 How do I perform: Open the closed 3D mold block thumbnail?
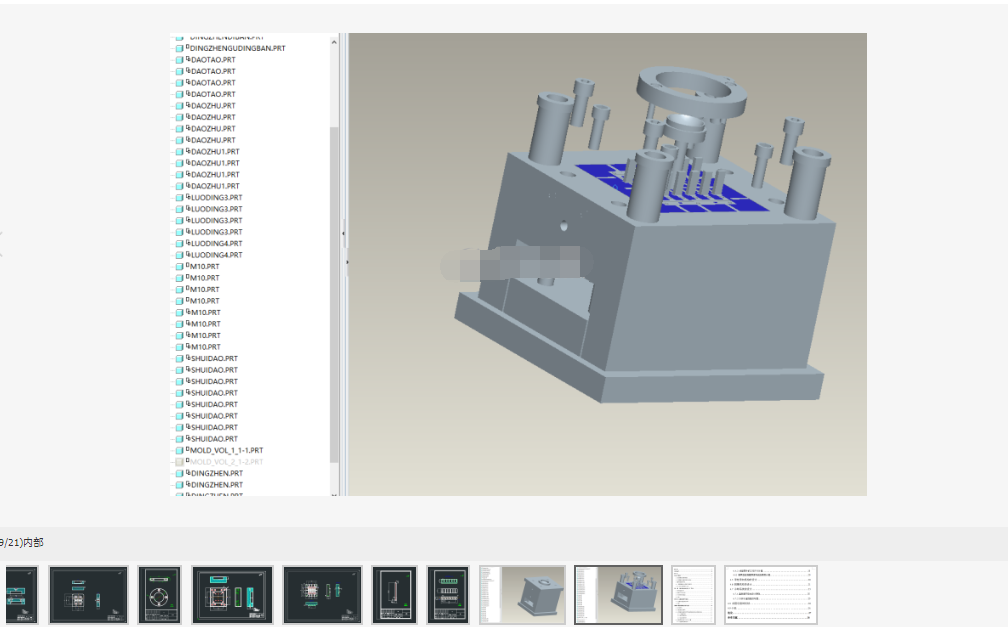pyautogui.click(x=523, y=595)
